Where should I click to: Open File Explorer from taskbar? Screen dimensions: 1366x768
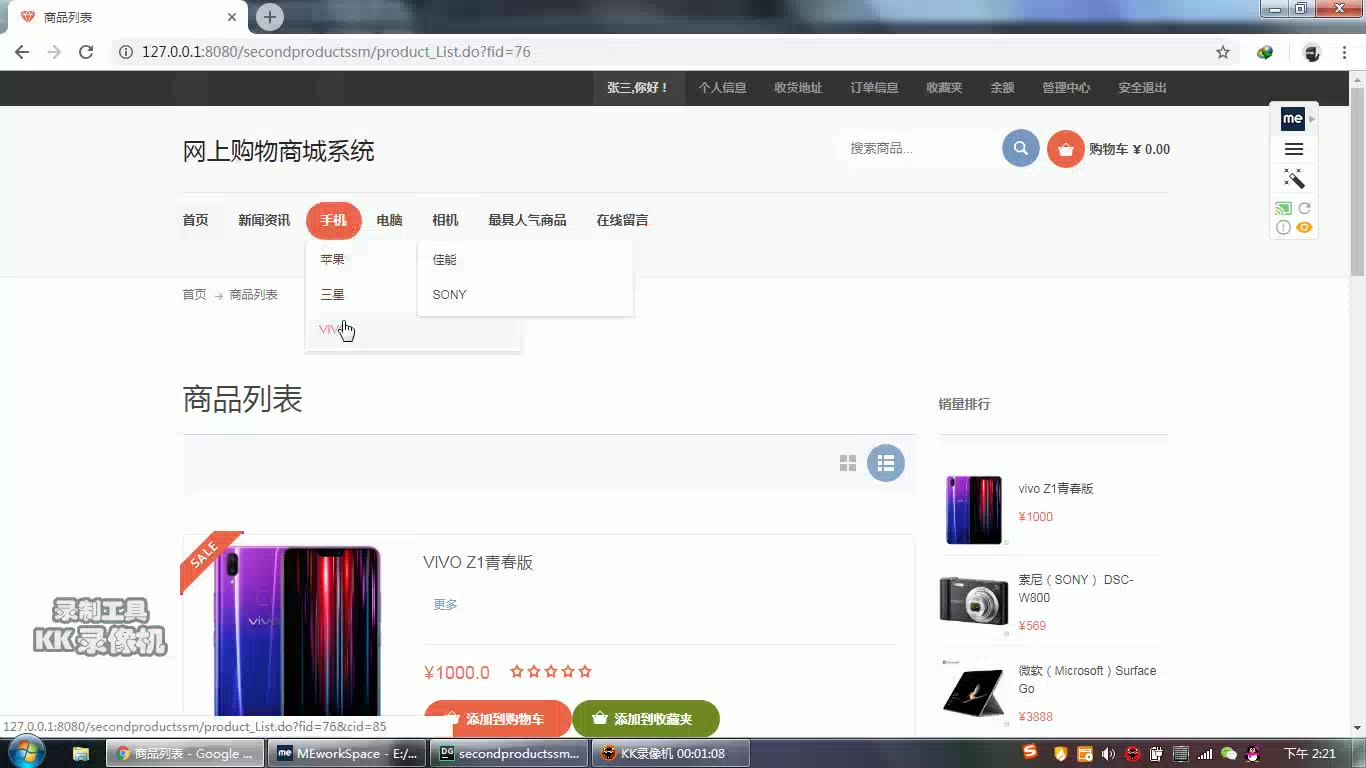pyautogui.click(x=81, y=753)
